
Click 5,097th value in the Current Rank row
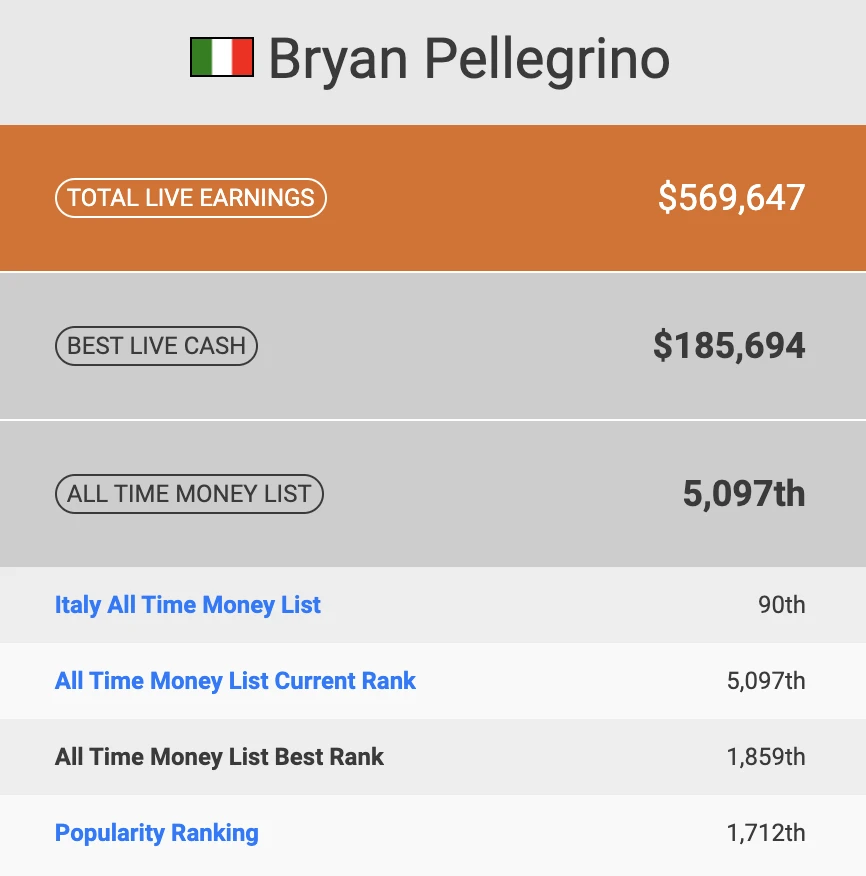pyautogui.click(x=765, y=681)
